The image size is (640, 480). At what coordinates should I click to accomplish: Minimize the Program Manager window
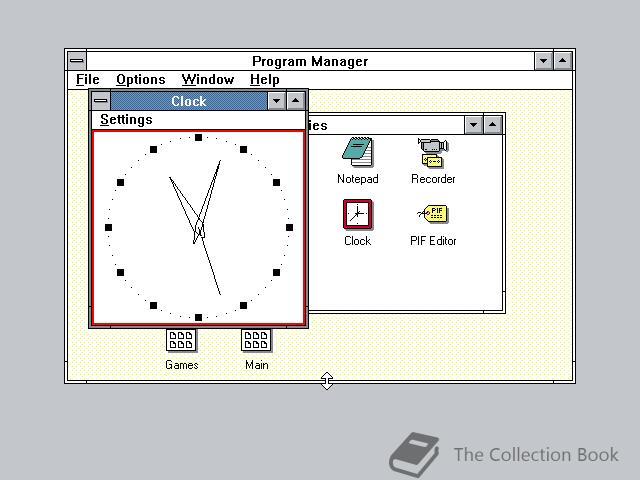tap(544, 61)
